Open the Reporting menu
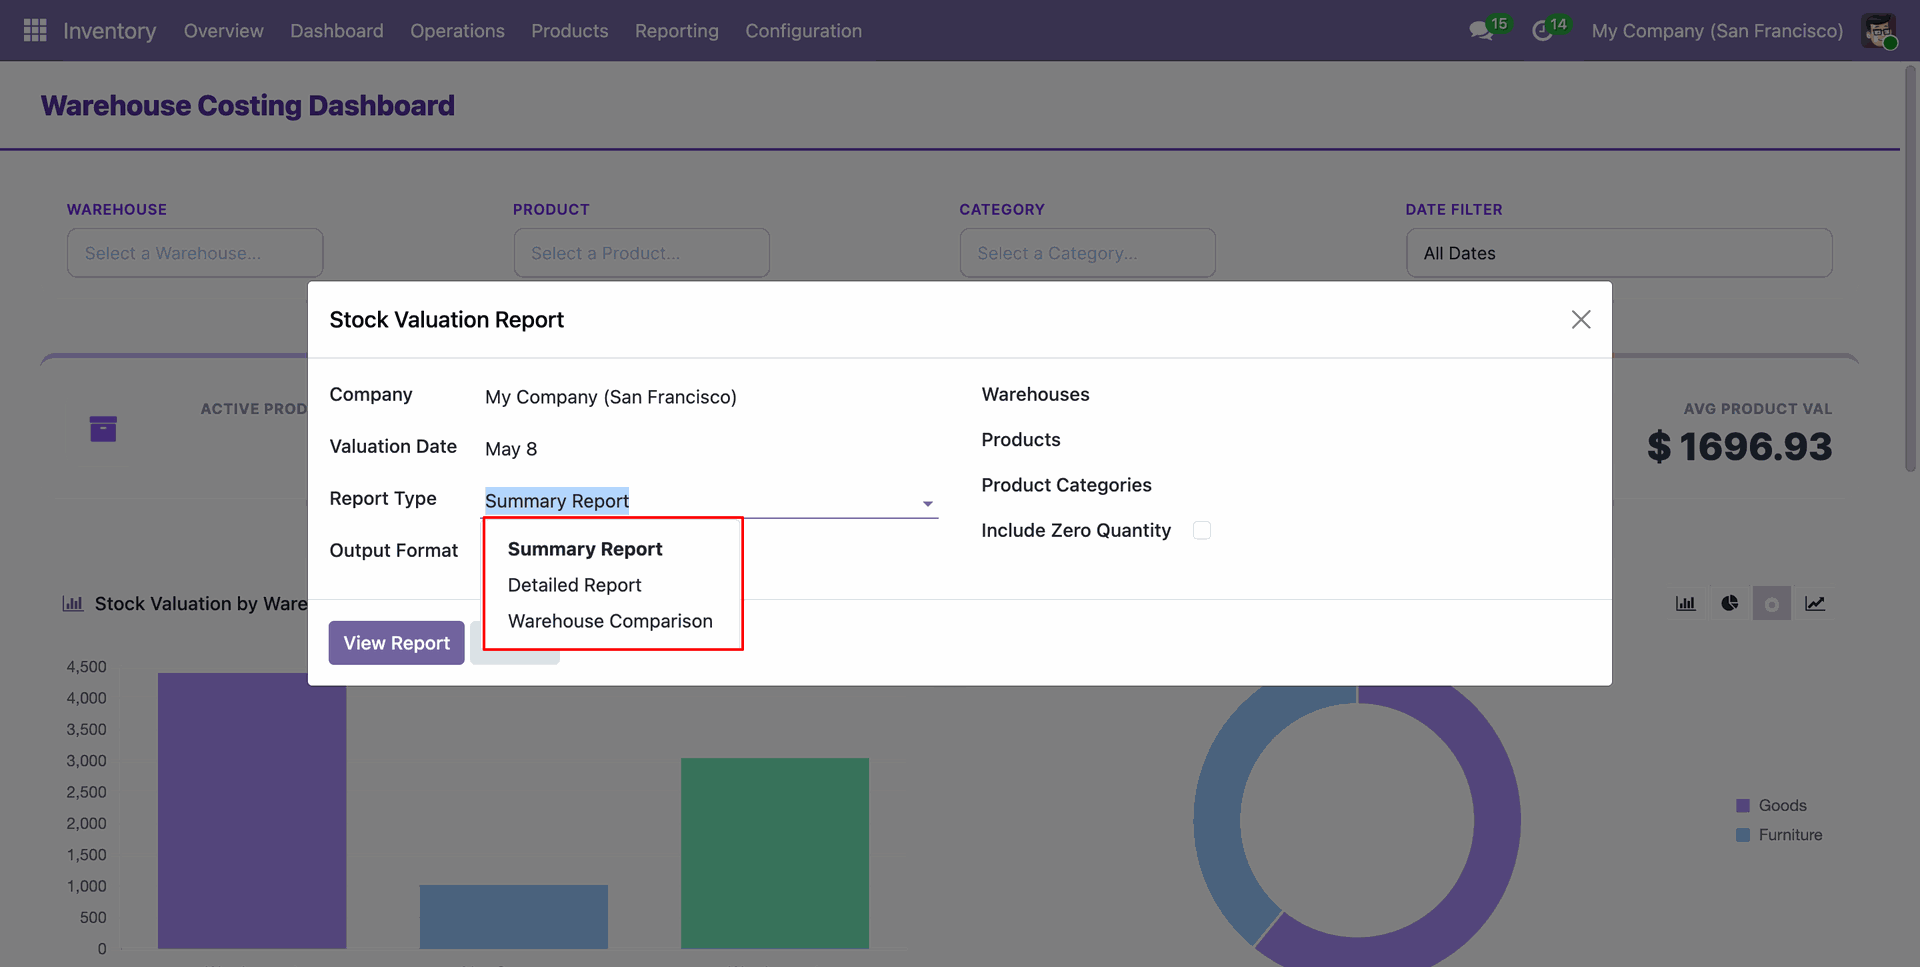Image resolution: width=1920 pixels, height=967 pixels. click(676, 30)
